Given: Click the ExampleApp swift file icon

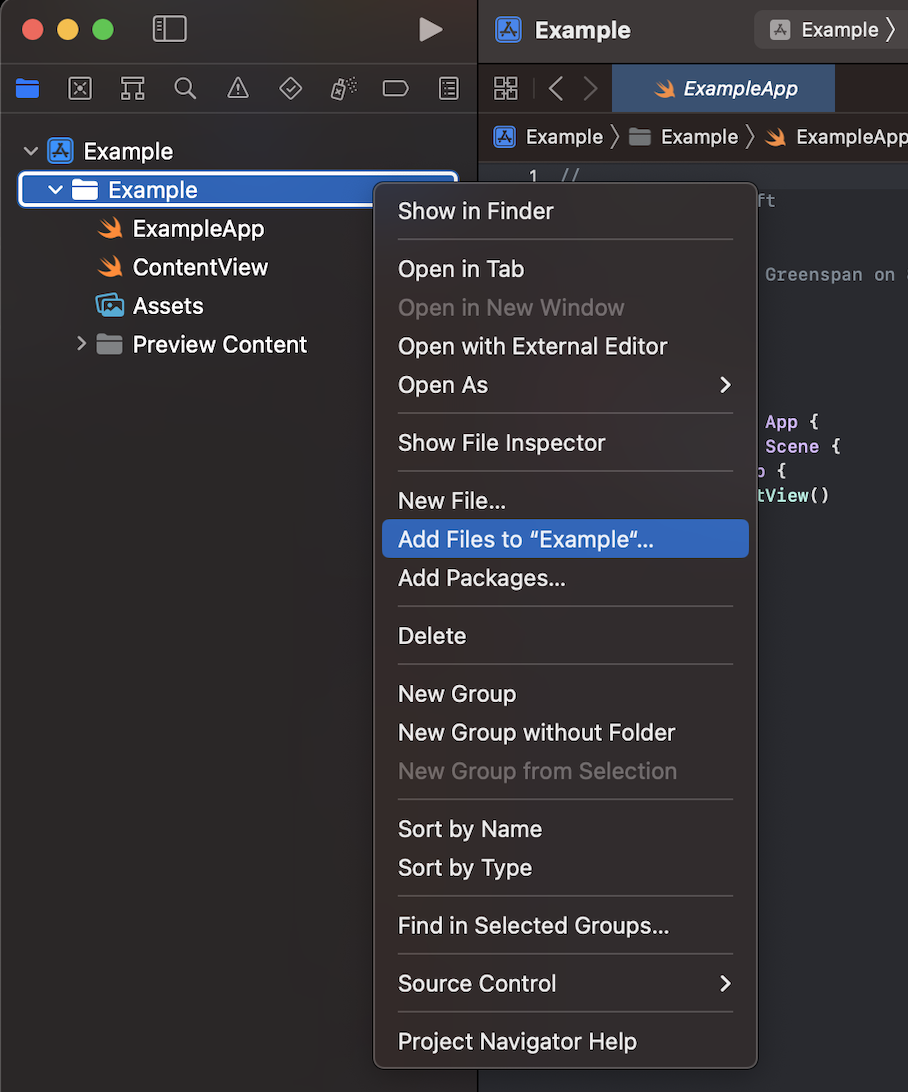Looking at the screenshot, I should click(x=110, y=228).
